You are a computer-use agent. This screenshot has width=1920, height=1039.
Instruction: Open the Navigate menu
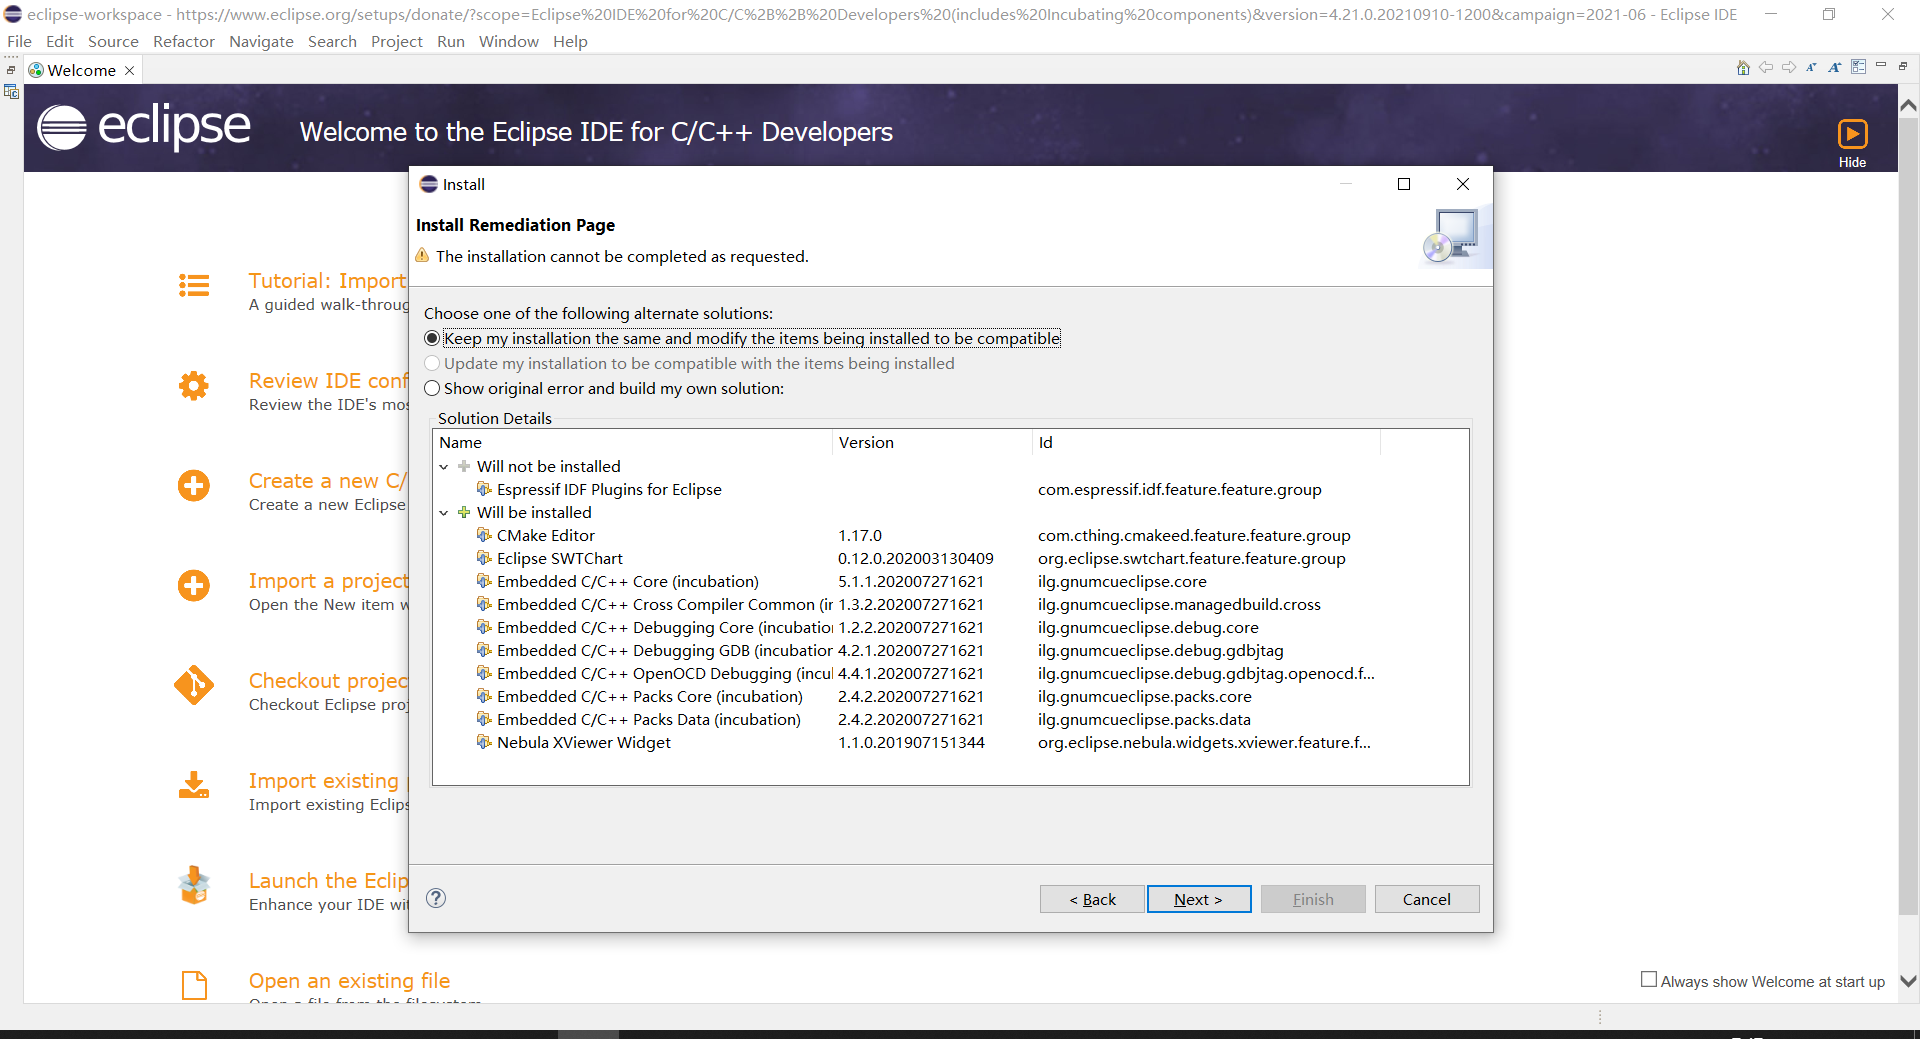(261, 41)
